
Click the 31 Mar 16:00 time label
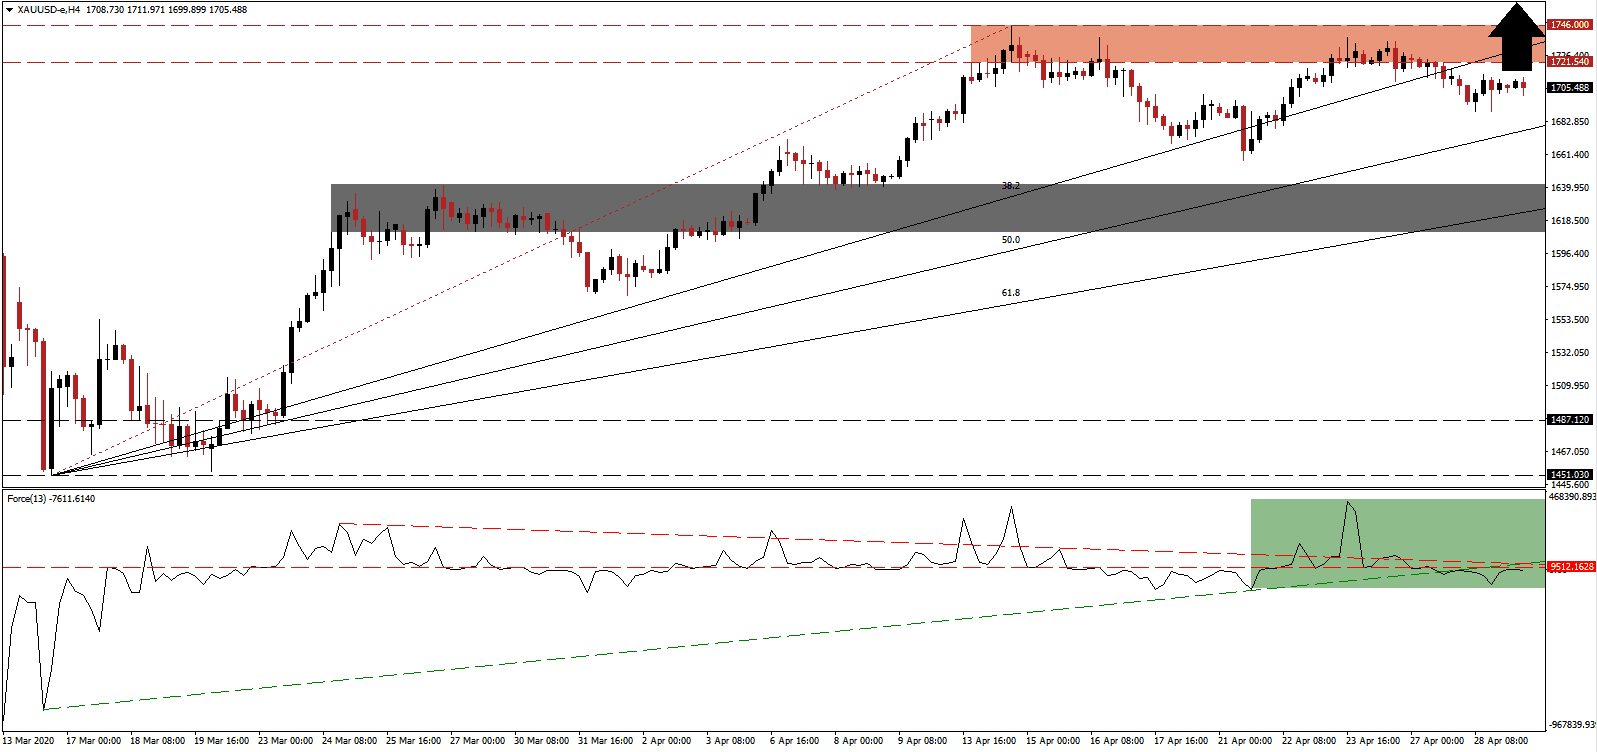click(606, 741)
